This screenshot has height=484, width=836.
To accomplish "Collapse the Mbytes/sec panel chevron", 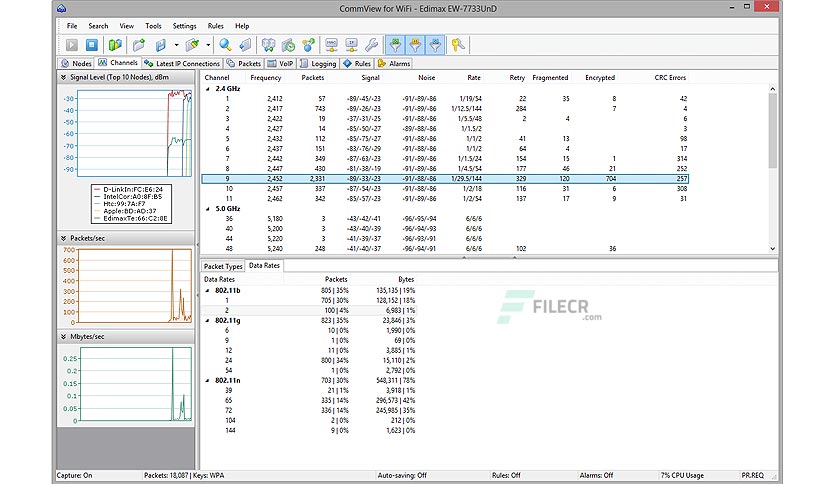I will 63,337.
